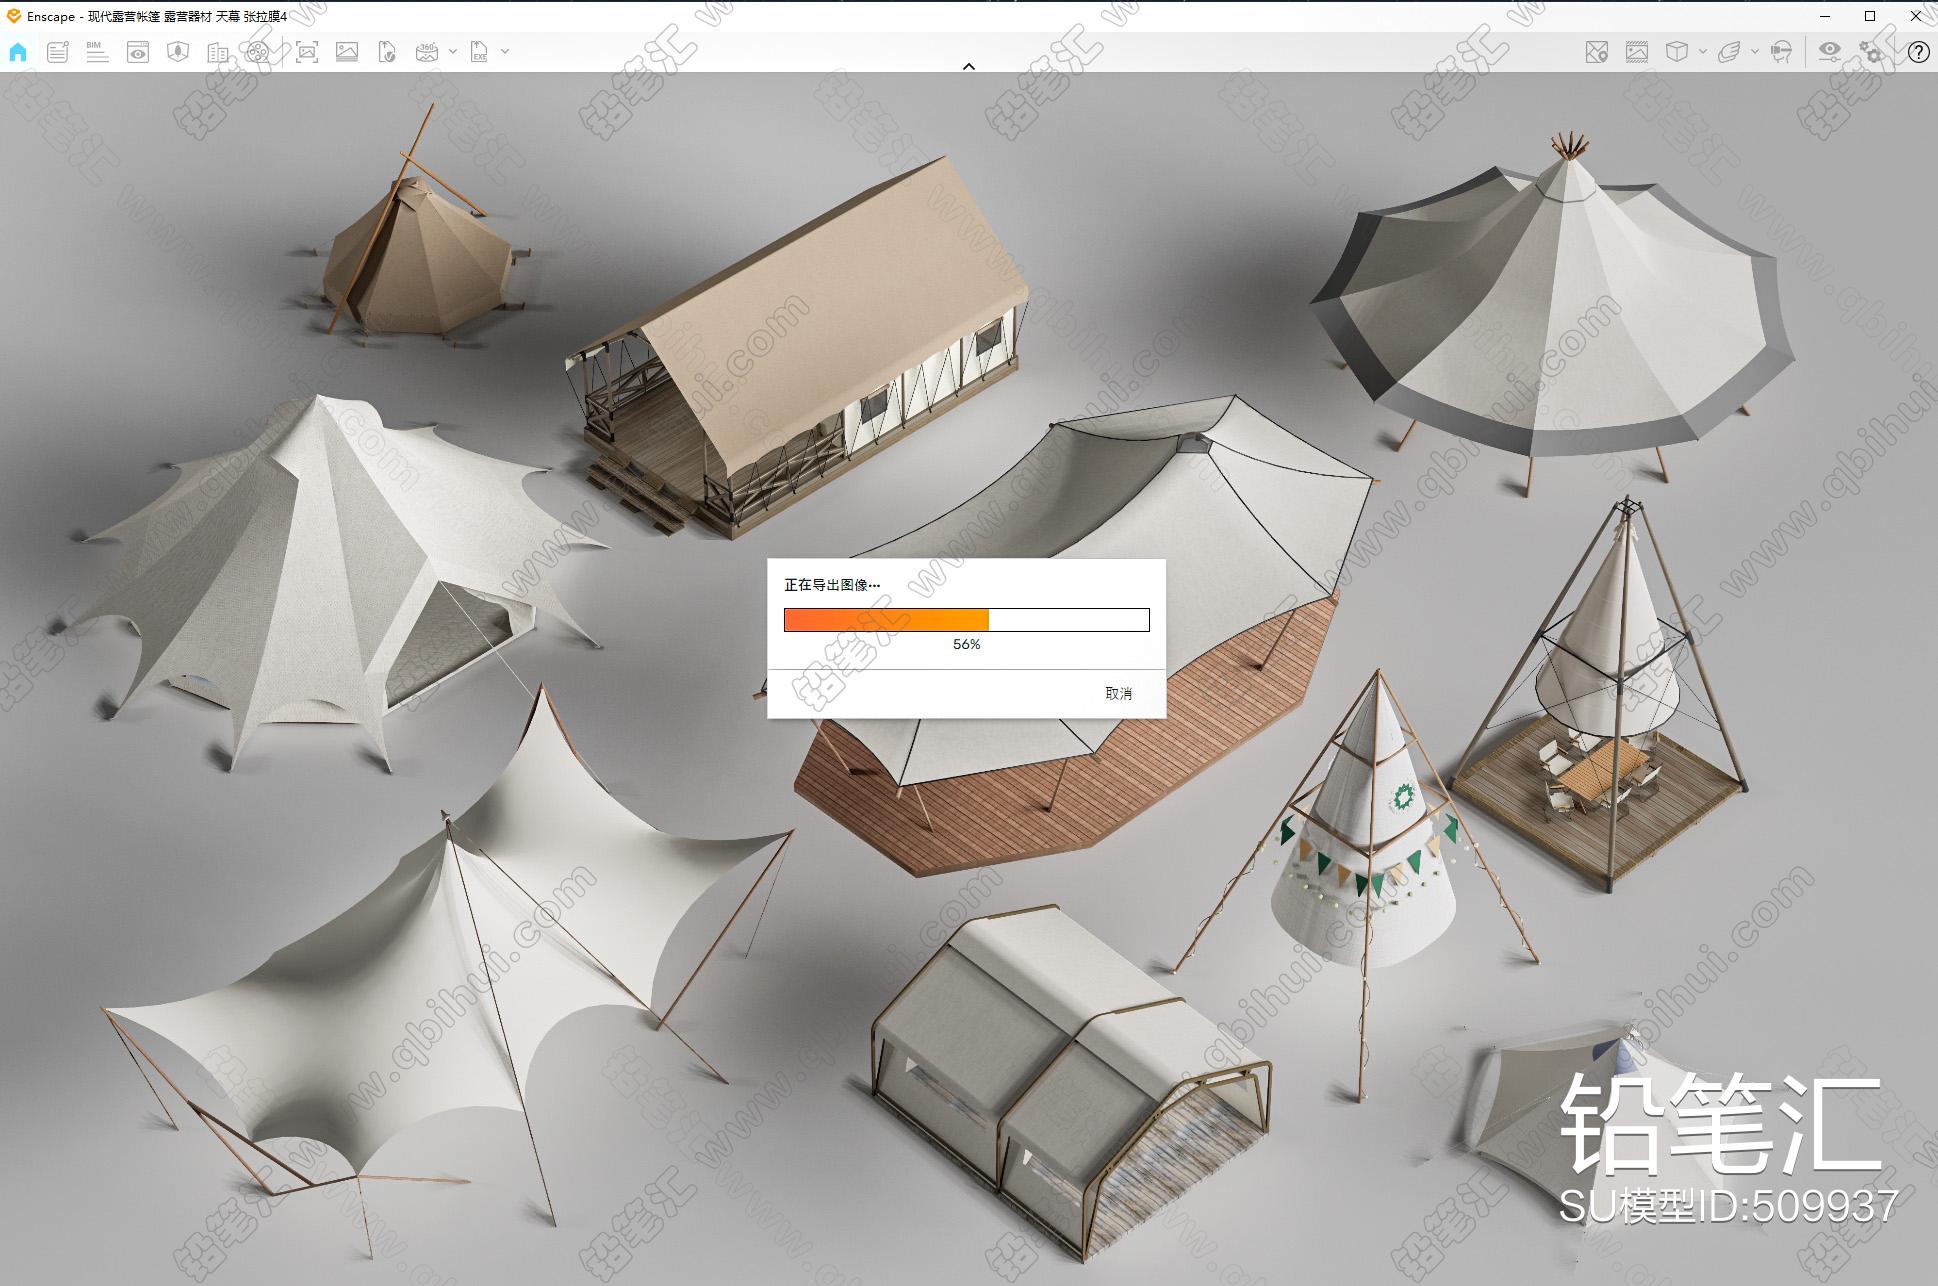1938x1286 pixels.
Task: Close the Enscape window
Action: tap(1915, 16)
